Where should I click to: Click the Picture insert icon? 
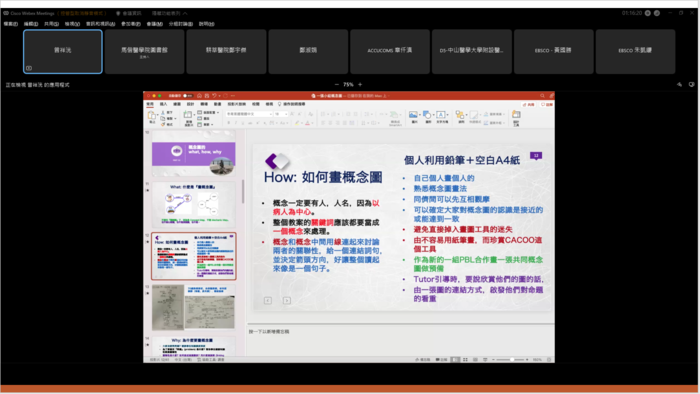coord(413,115)
